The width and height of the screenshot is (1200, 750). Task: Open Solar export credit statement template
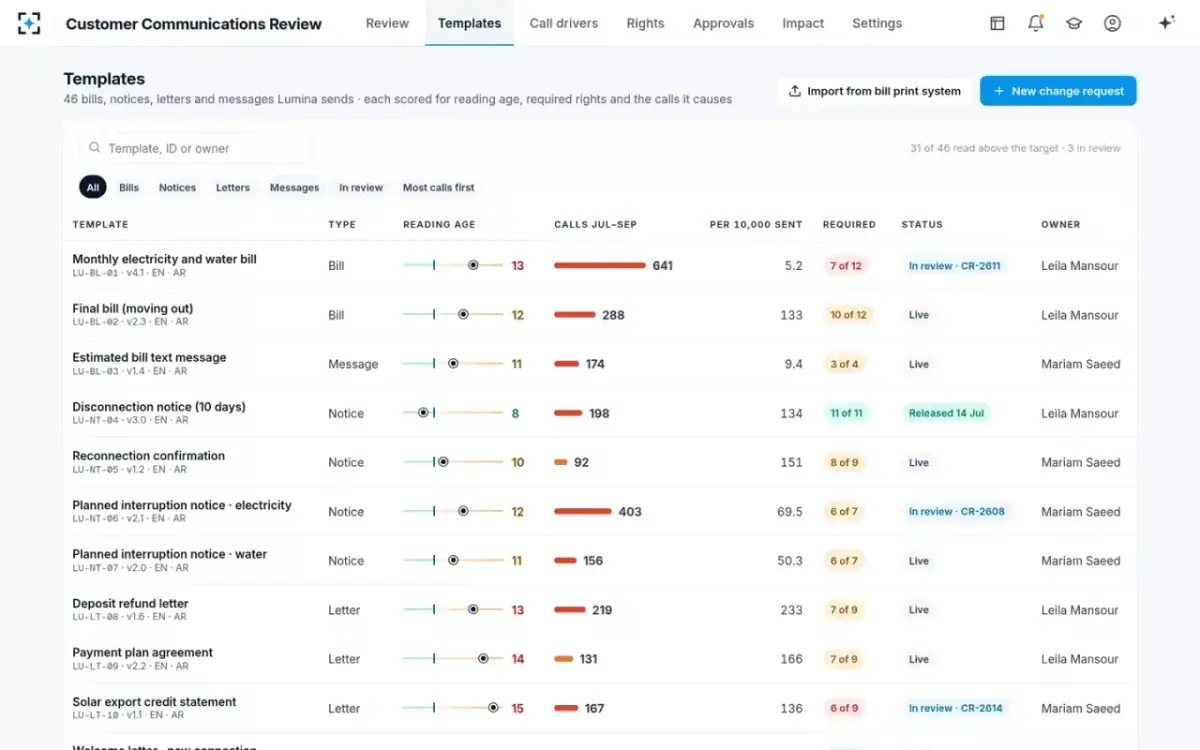tap(154, 702)
